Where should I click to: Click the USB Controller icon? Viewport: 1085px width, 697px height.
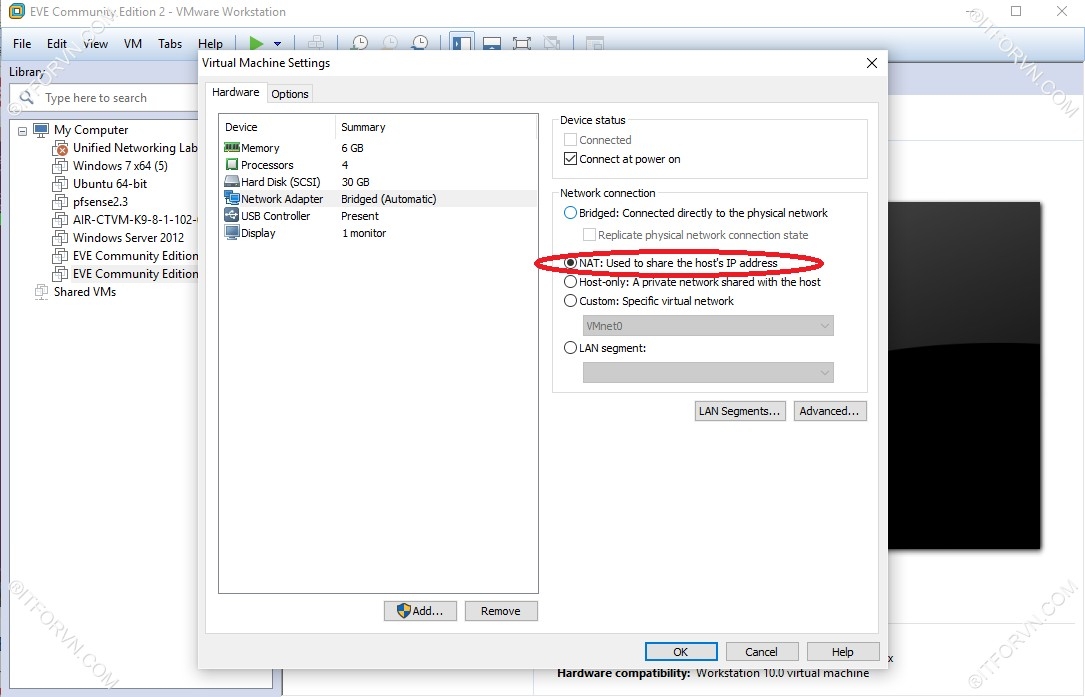coord(232,216)
